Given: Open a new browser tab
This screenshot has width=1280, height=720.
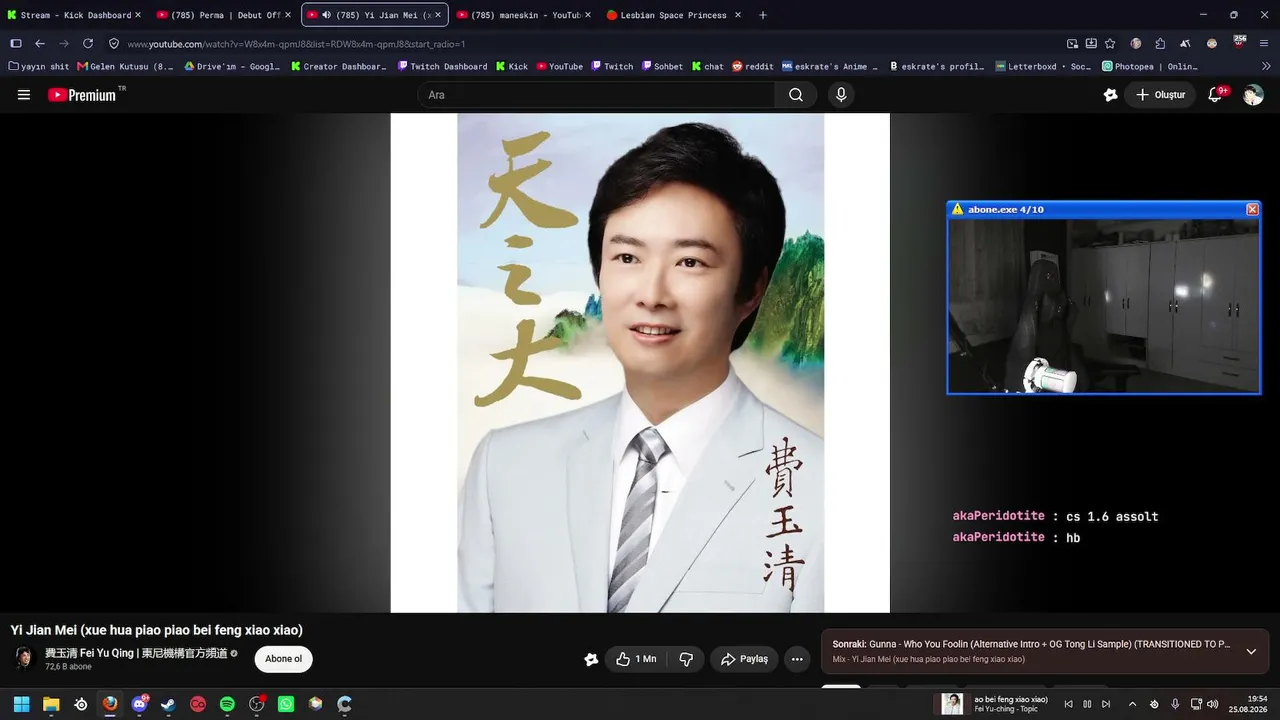Looking at the screenshot, I should coord(763,15).
